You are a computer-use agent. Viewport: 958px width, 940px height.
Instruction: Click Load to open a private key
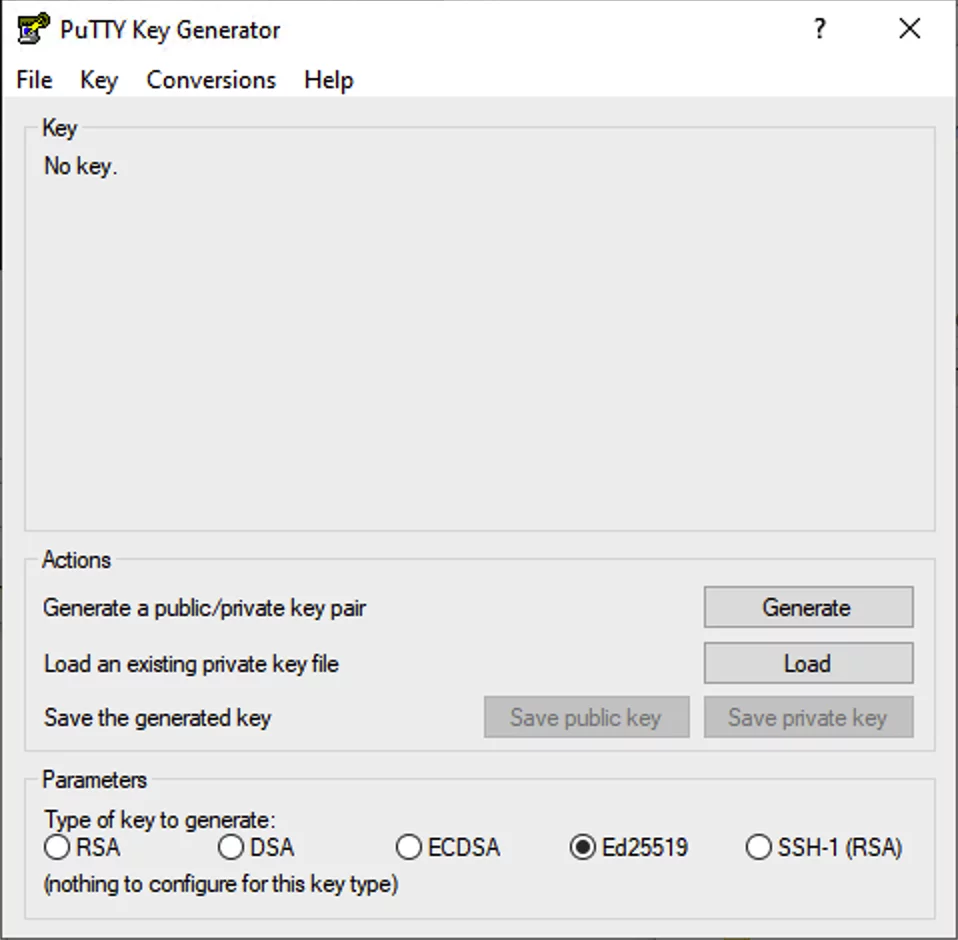tap(808, 663)
